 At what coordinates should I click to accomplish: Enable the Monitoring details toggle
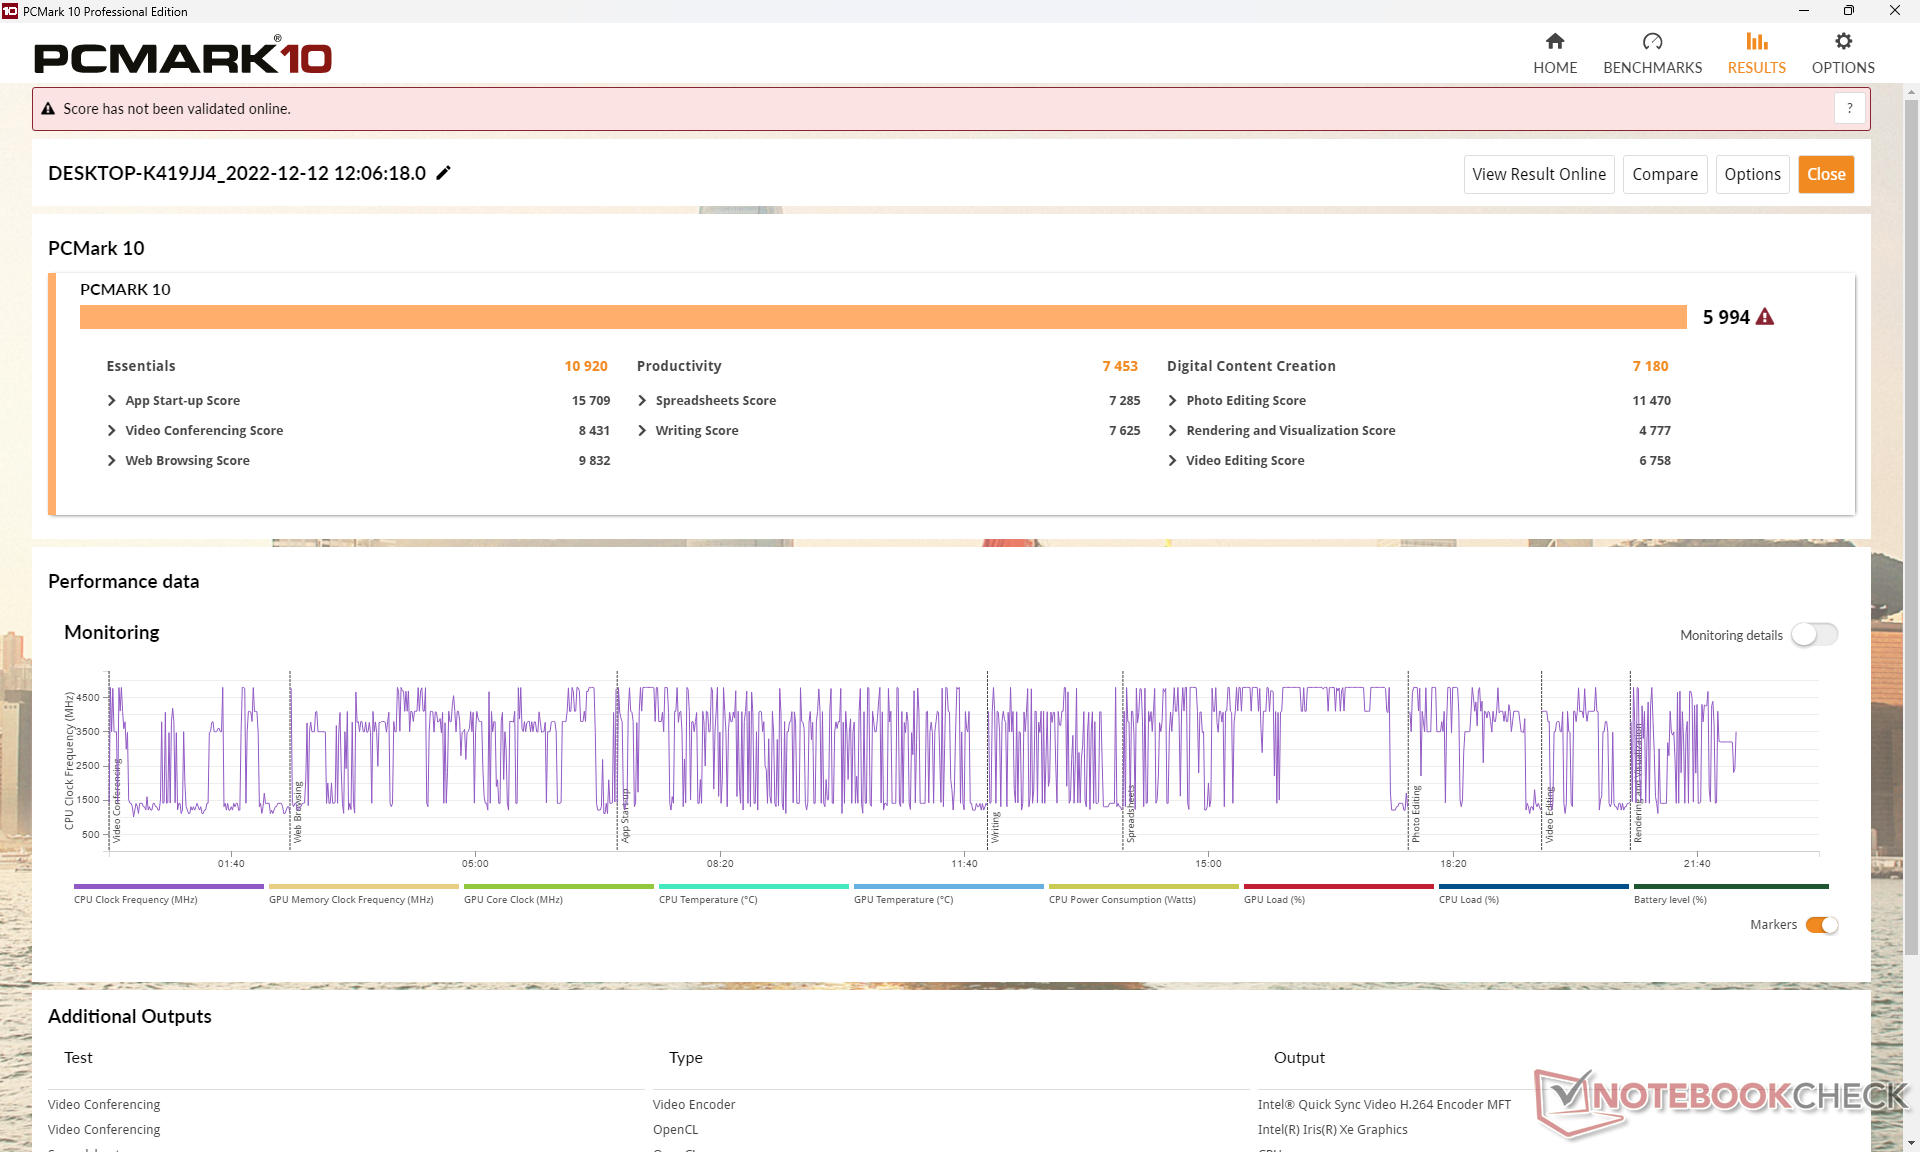(1814, 635)
